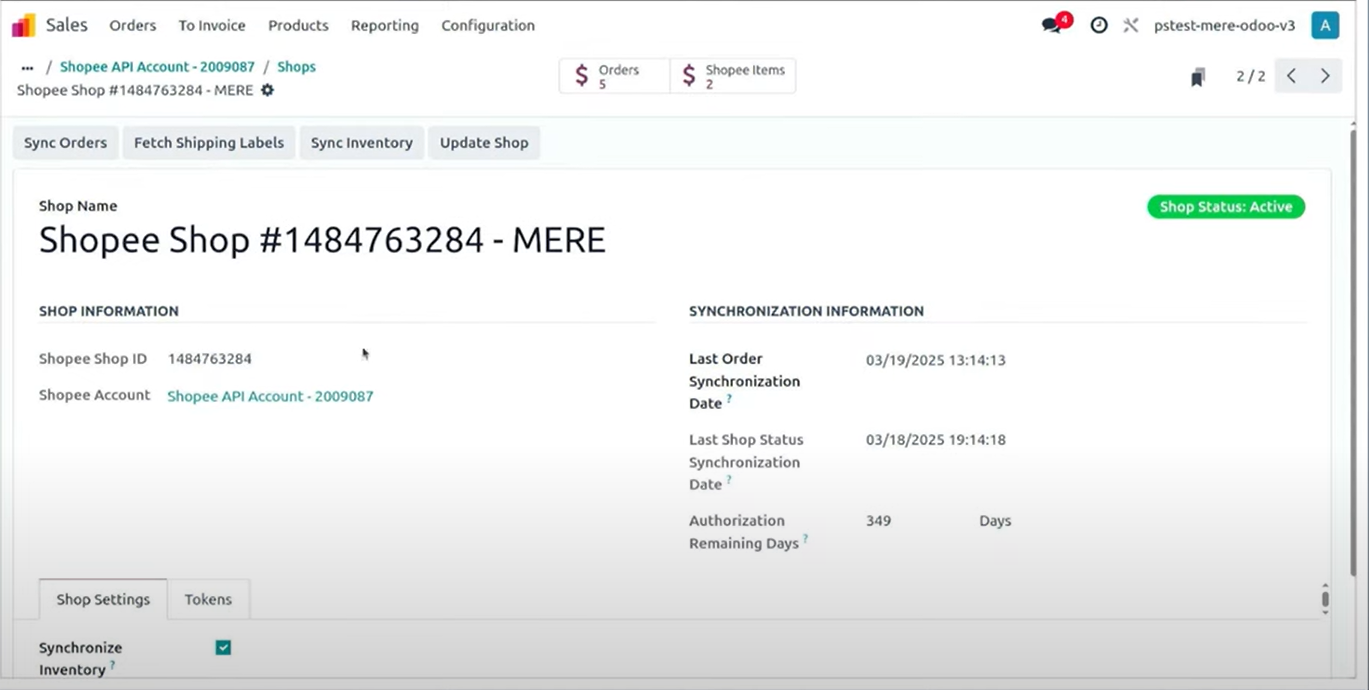The image size is (1369, 690).
Task: Click the pager counter 2 / 2
Action: pyautogui.click(x=1250, y=76)
